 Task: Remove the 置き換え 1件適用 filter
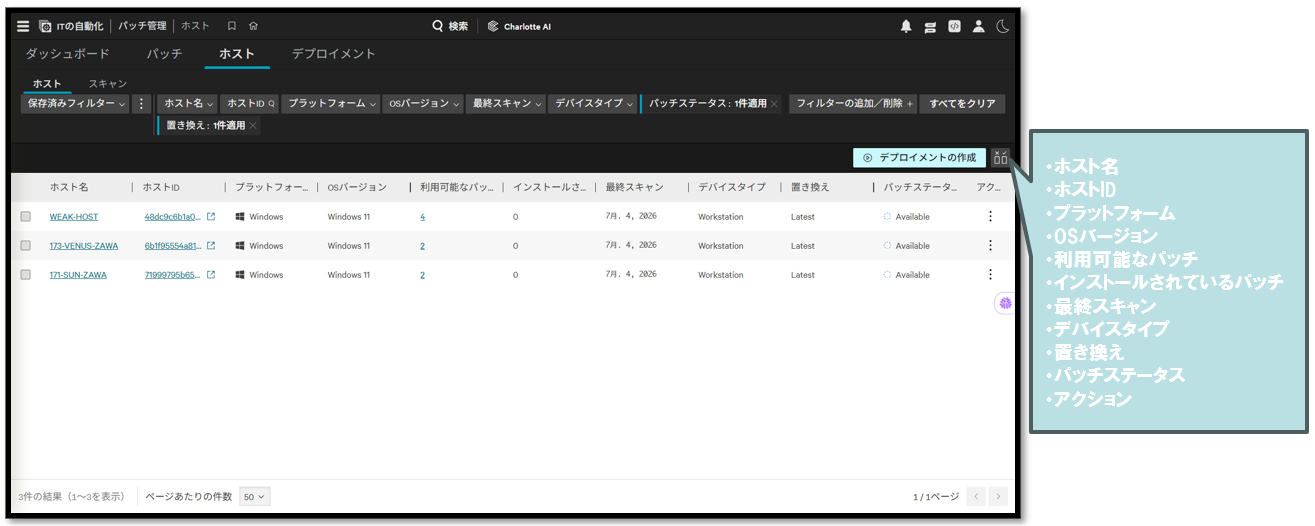tap(253, 126)
